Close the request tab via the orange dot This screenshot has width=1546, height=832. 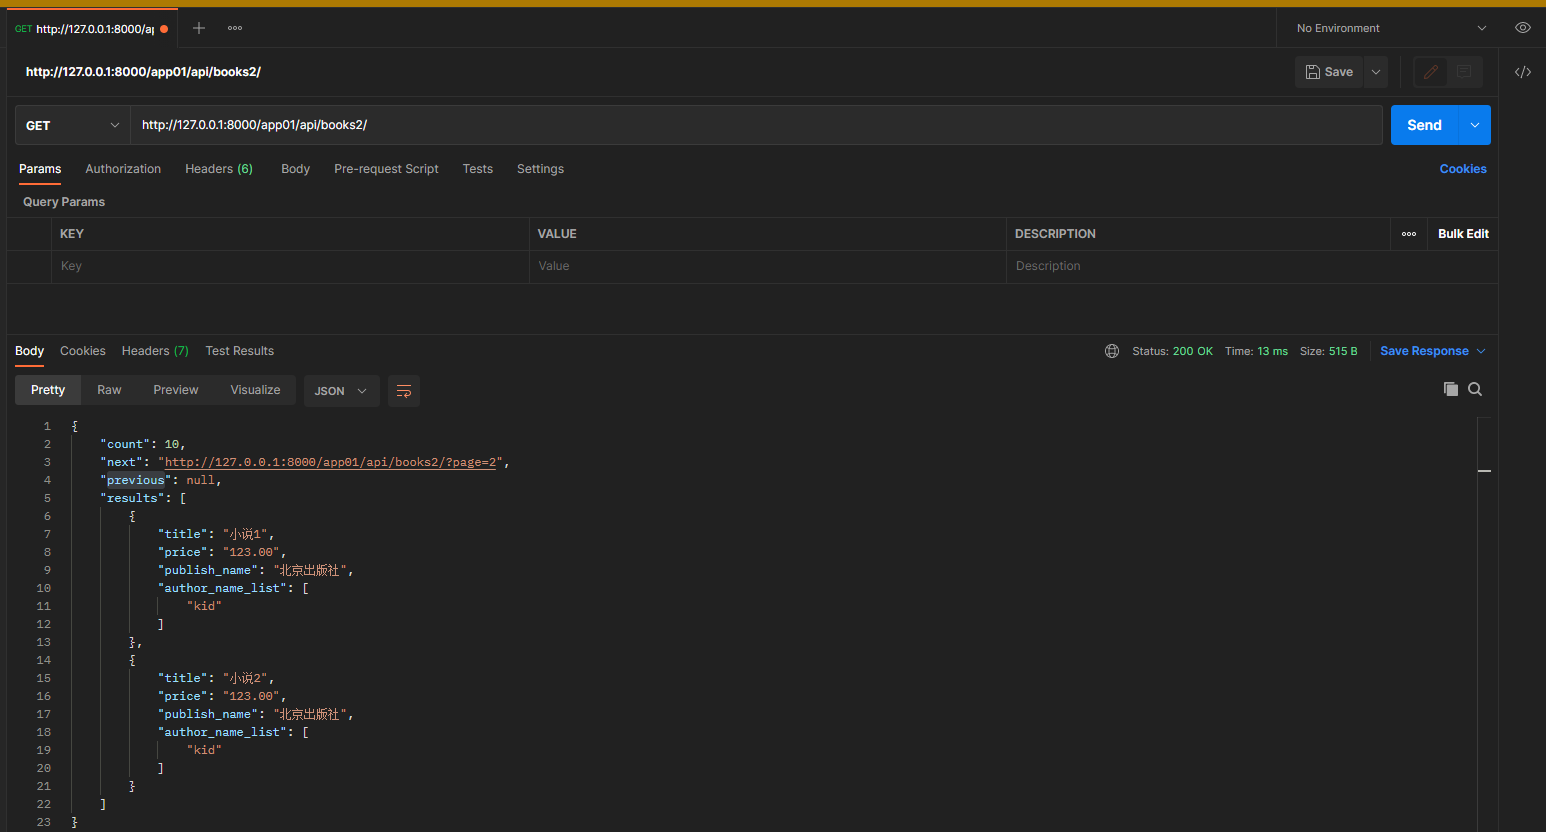[164, 29]
